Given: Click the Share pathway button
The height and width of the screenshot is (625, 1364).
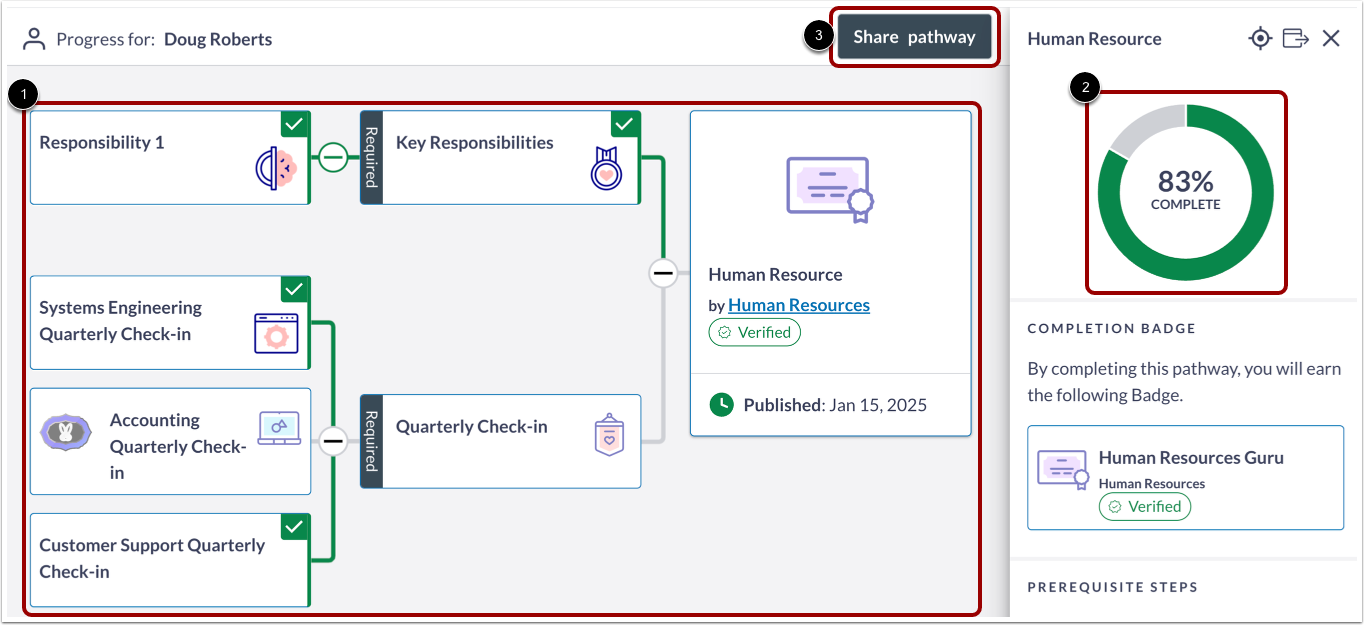Looking at the screenshot, I should (914, 38).
